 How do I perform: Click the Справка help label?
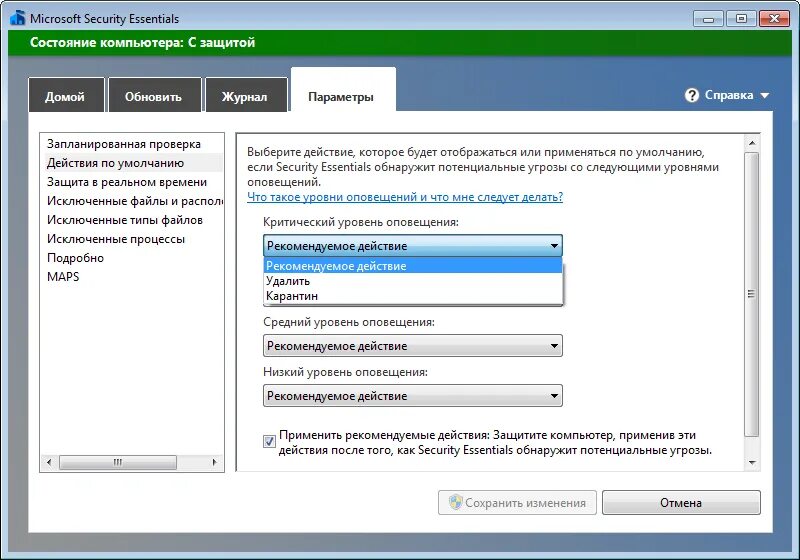tap(729, 95)
